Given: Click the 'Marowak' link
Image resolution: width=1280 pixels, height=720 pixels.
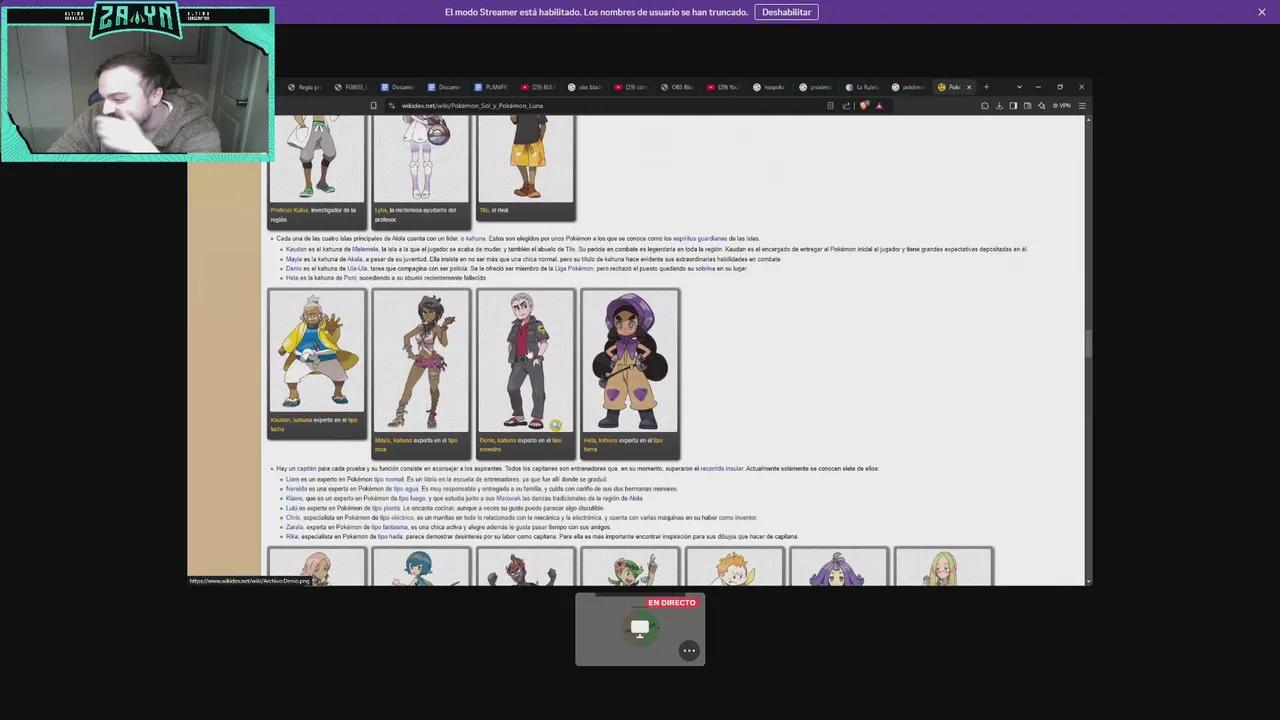Looking at the screenshot, I should pos(508,498).
